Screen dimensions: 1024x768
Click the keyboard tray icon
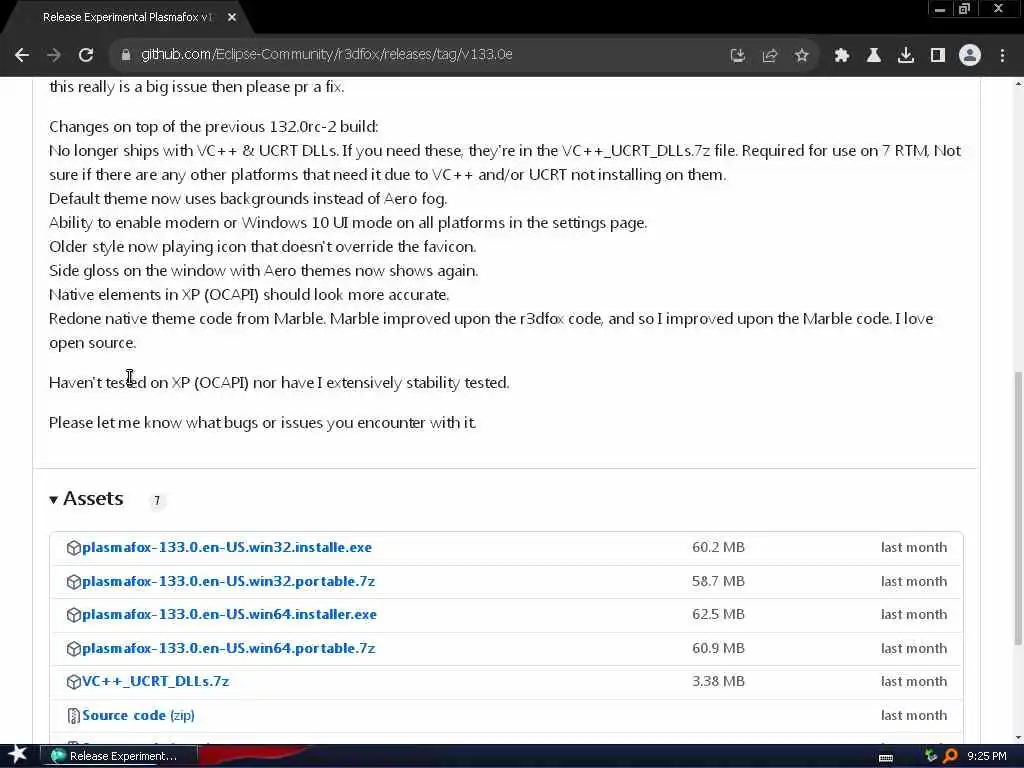pos(886,758)
